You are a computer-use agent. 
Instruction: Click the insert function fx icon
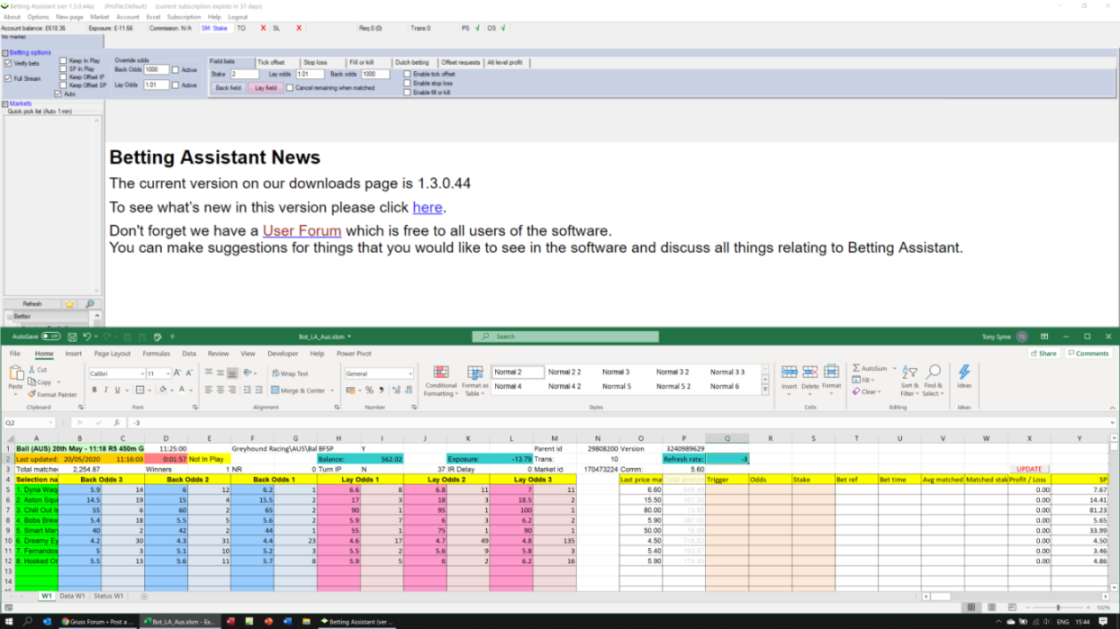(x=116, y=423)
